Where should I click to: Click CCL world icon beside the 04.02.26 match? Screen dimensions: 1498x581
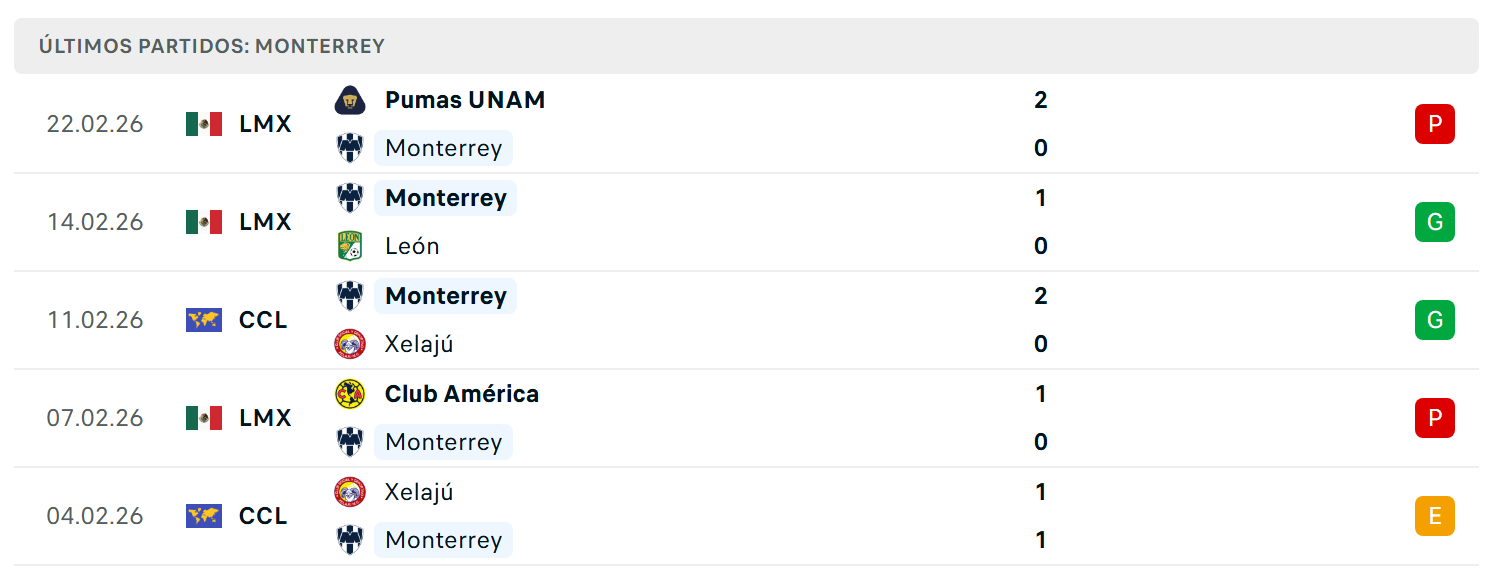[x=204, y=516]
